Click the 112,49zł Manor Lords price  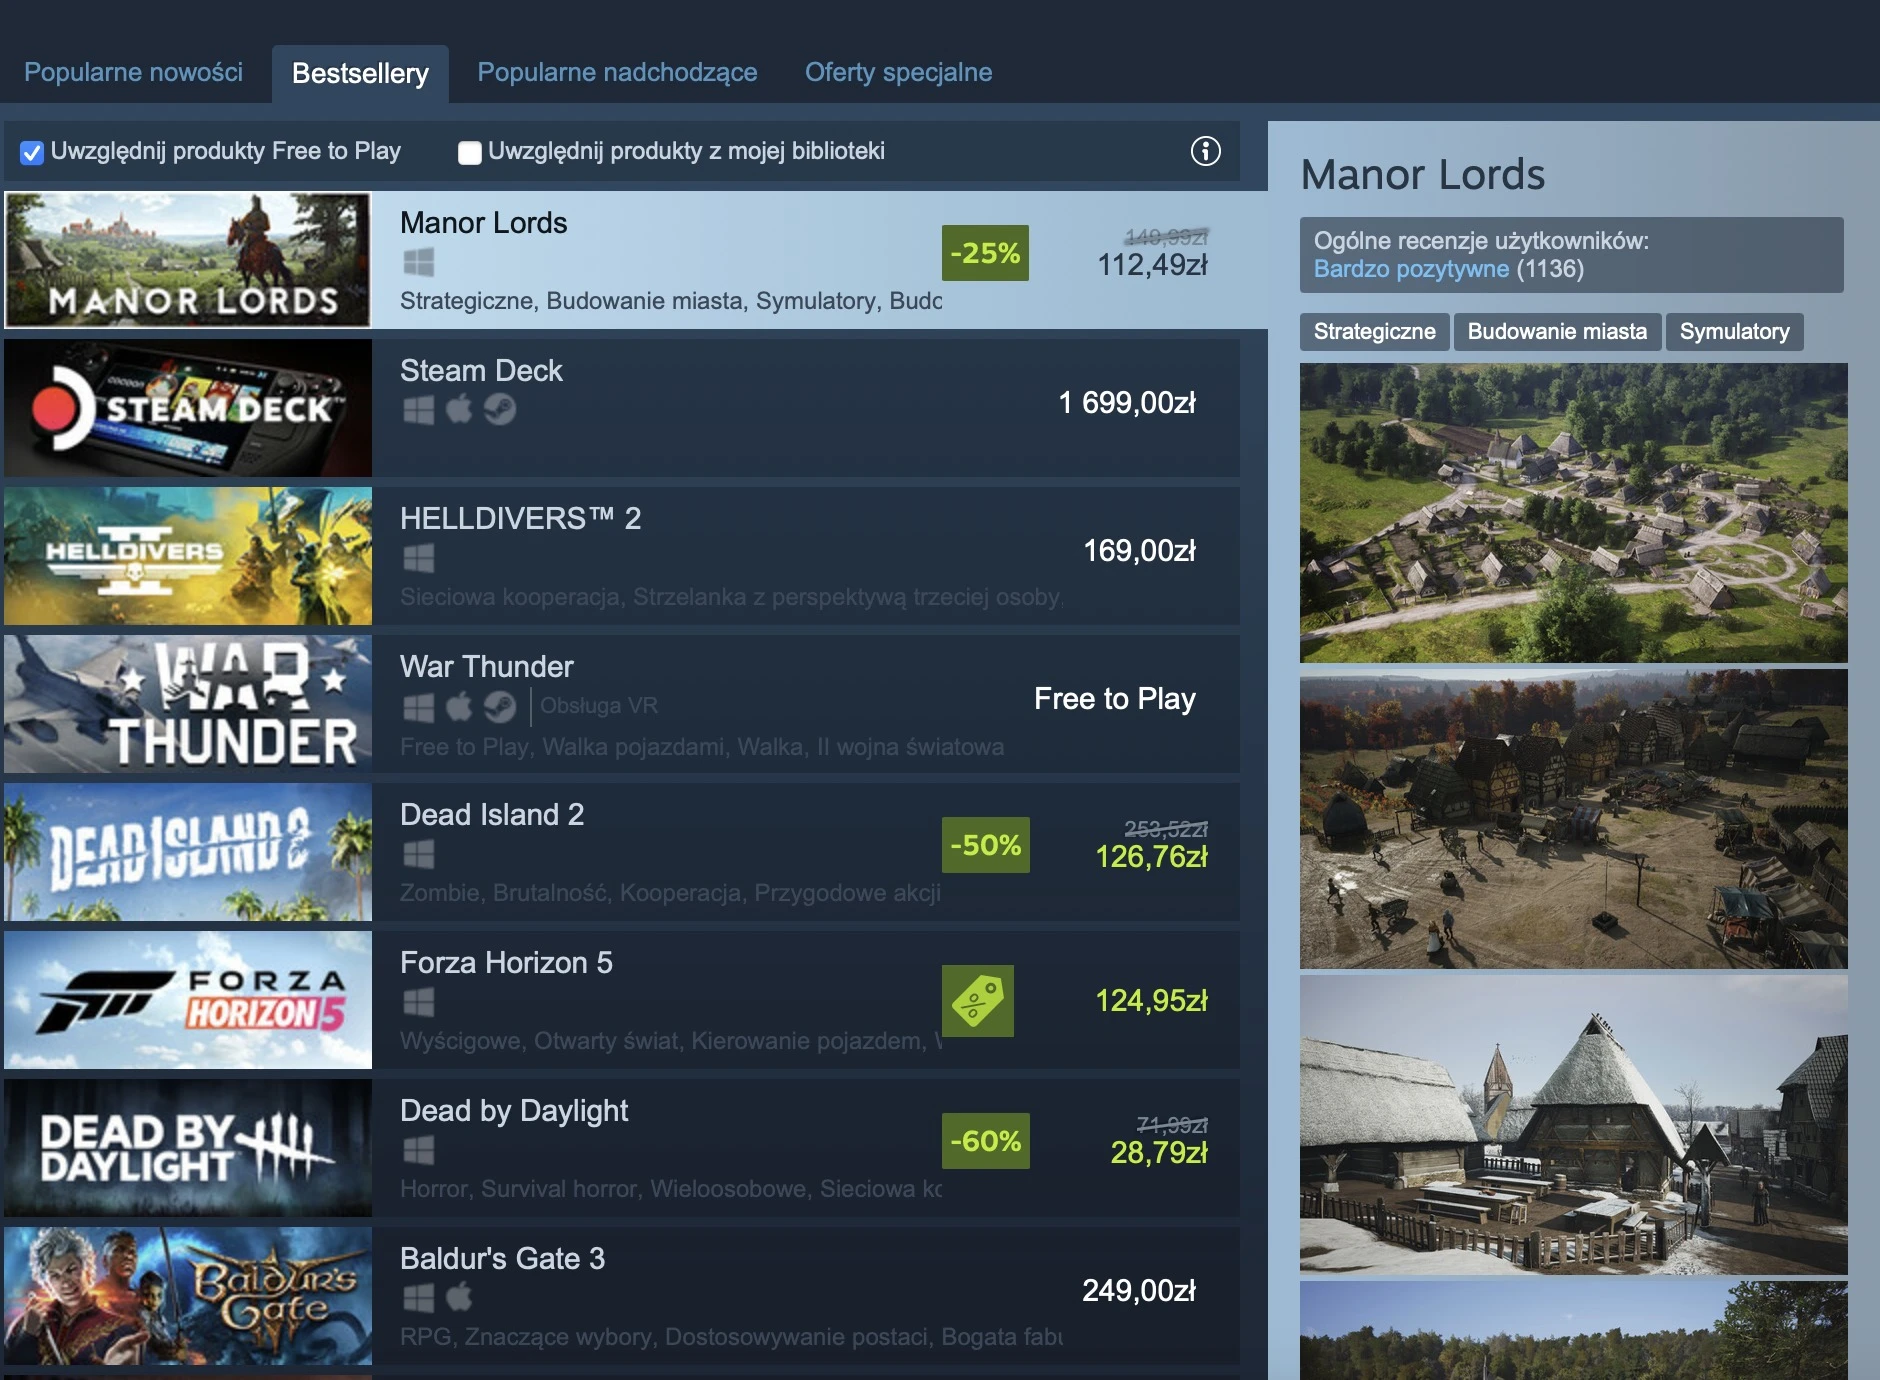(1153, 264)
